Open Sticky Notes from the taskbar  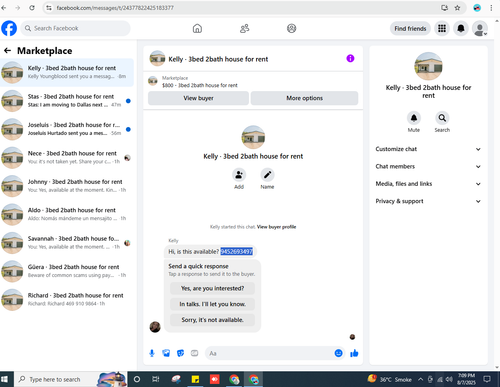click(x=195, y=379)
